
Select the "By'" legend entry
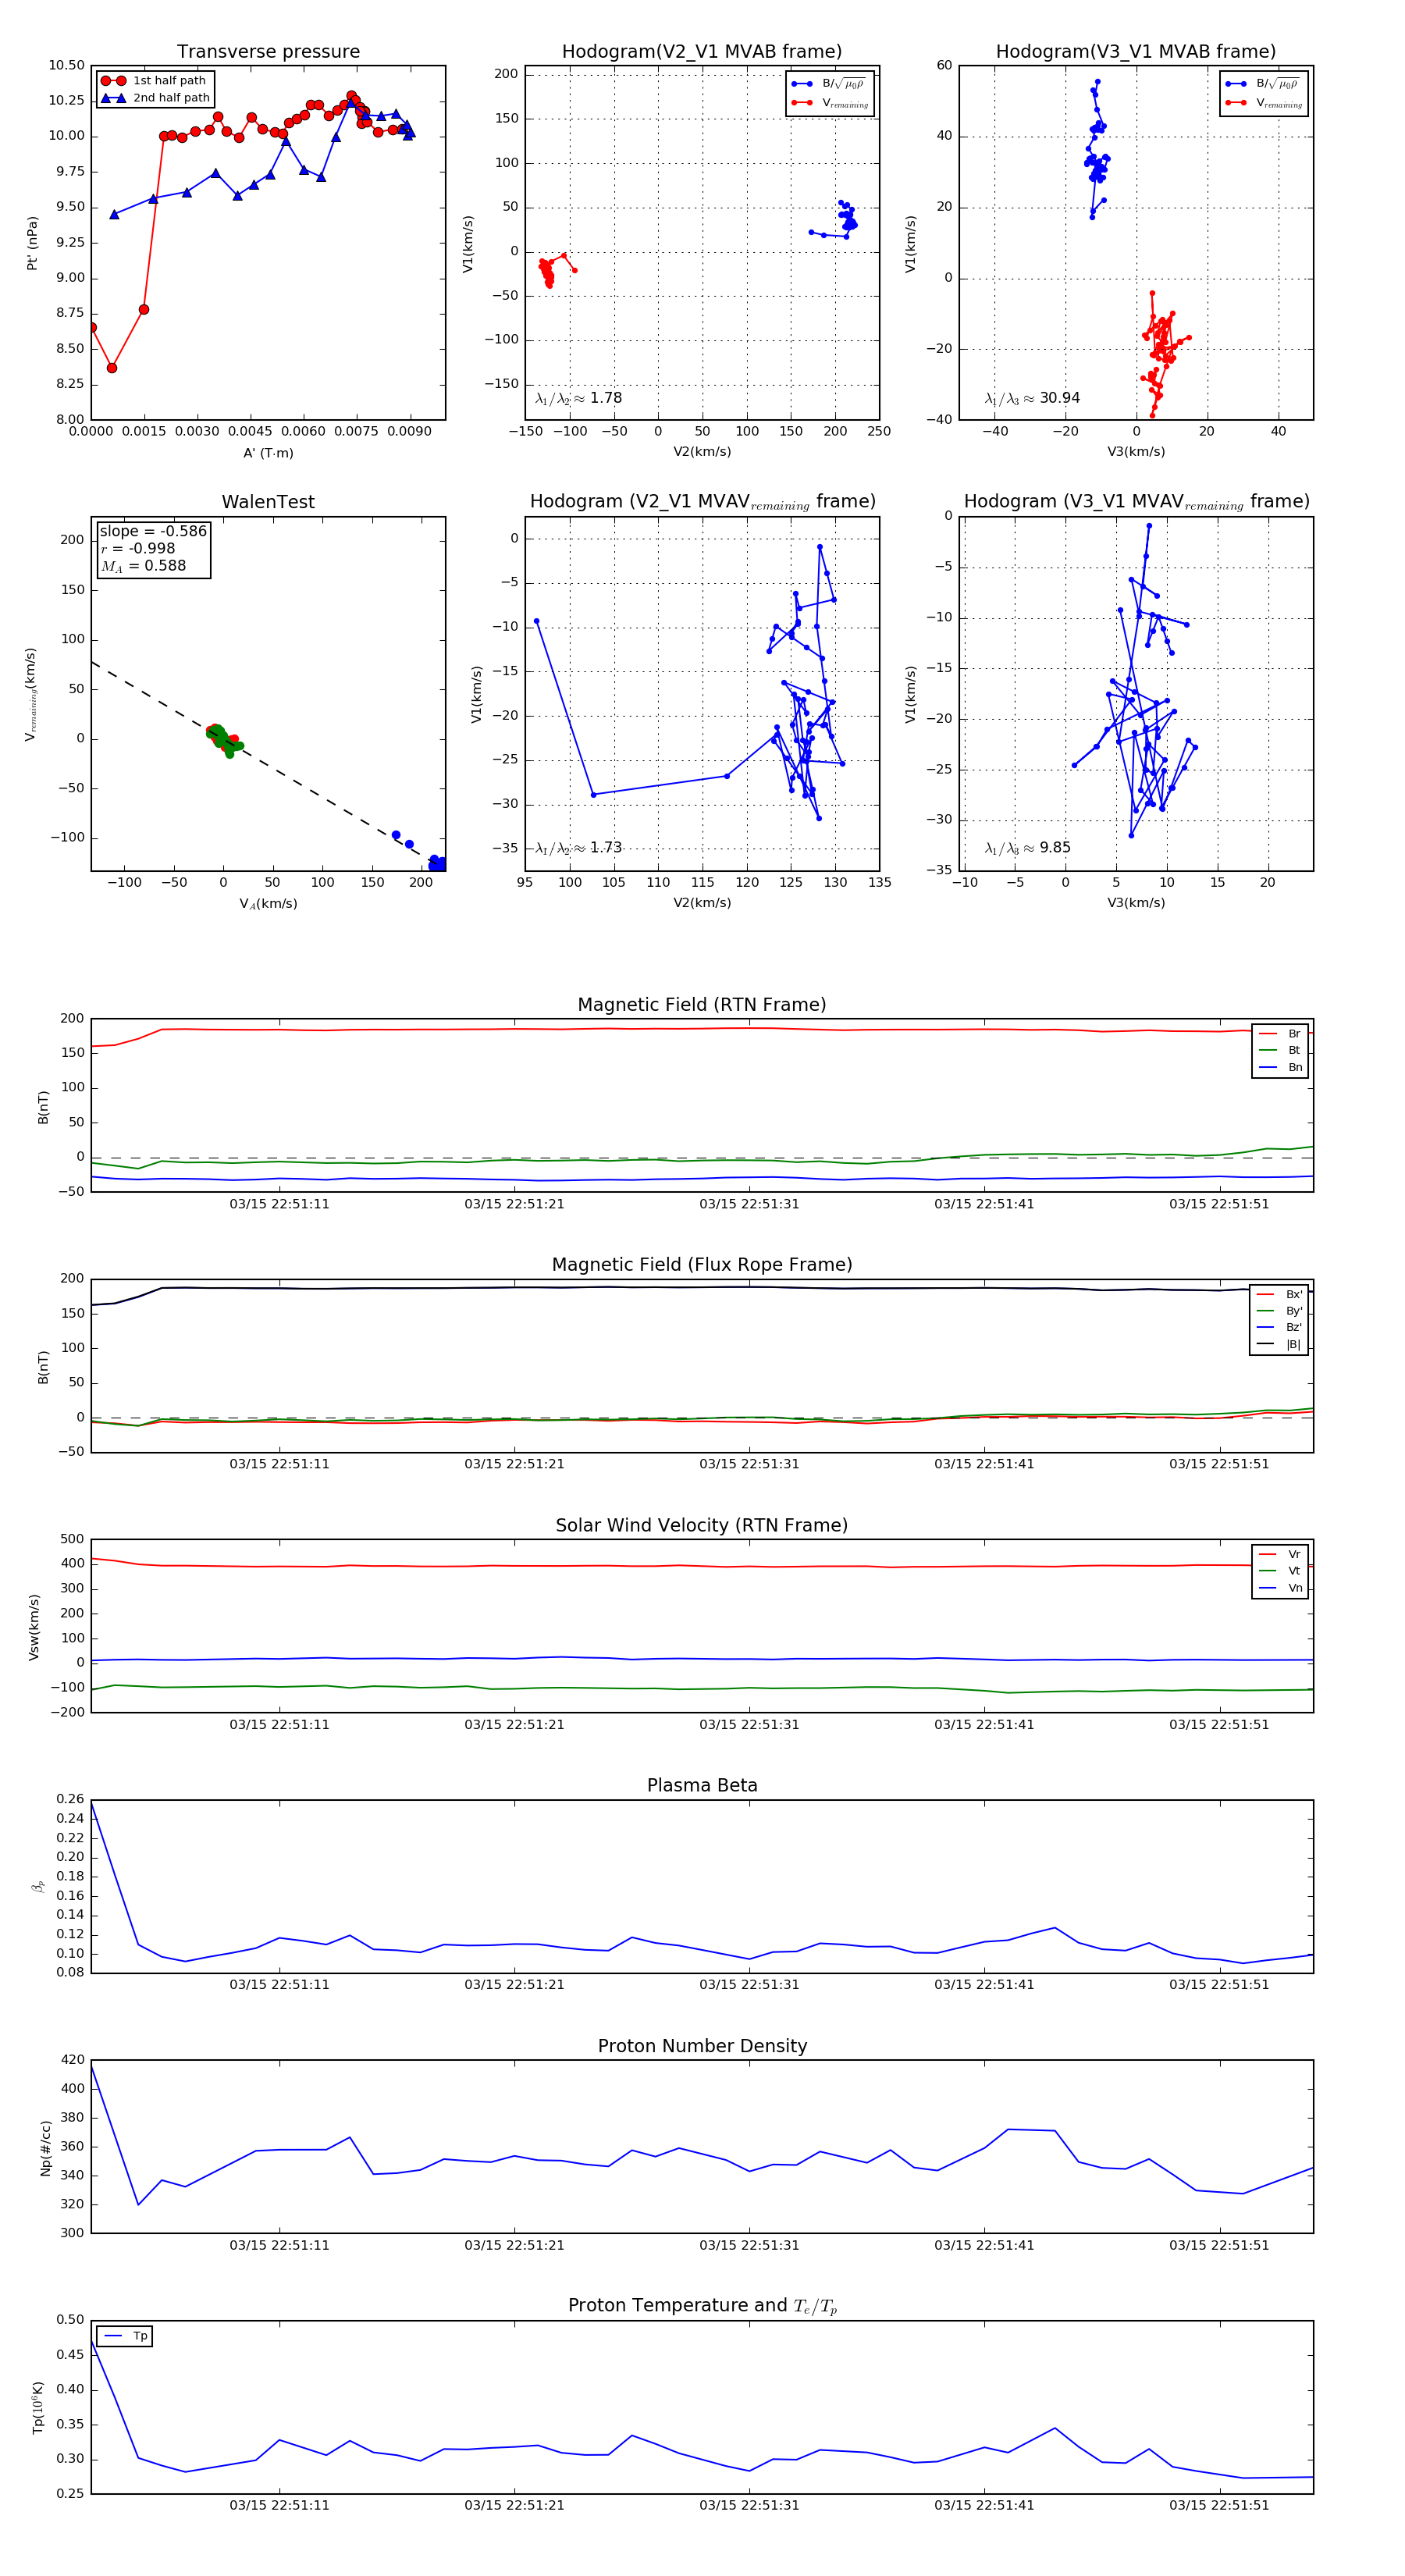1280,1311
